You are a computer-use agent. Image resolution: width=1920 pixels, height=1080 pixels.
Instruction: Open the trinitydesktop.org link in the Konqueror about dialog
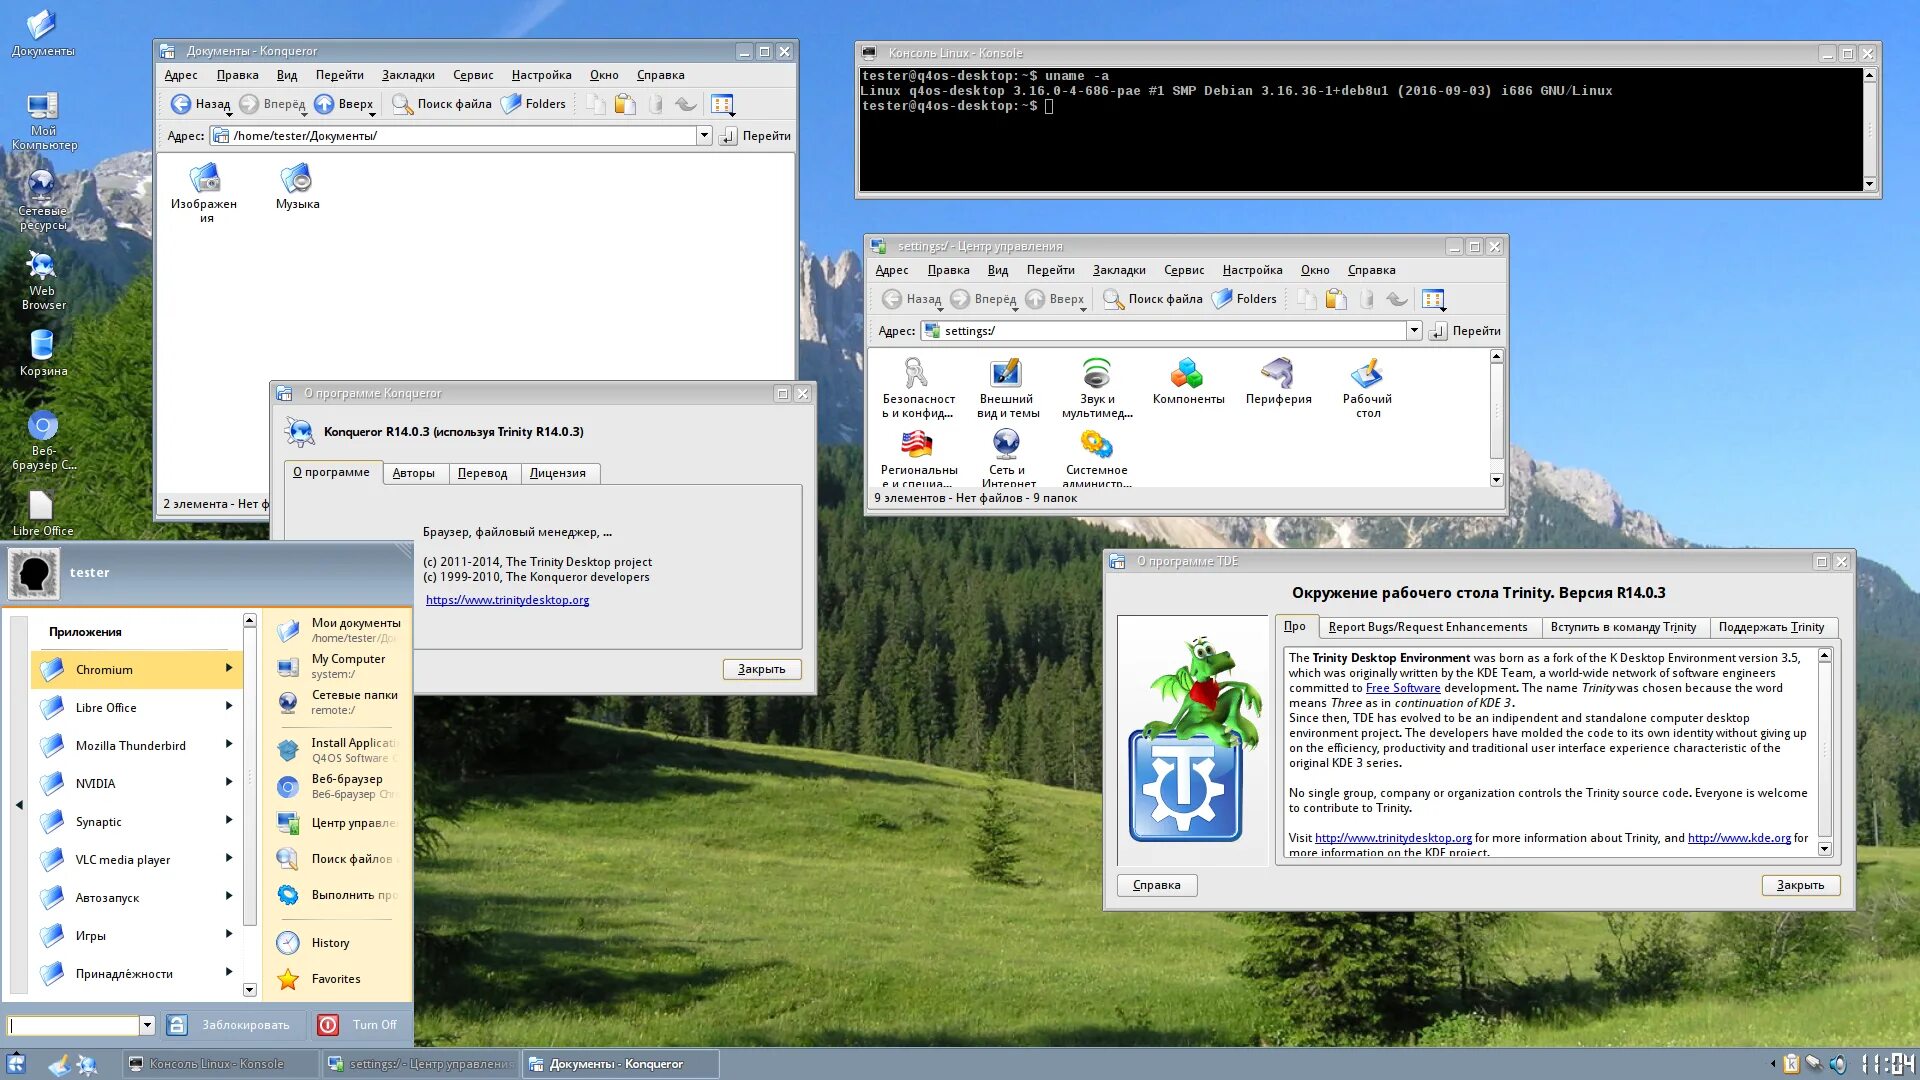507,600
